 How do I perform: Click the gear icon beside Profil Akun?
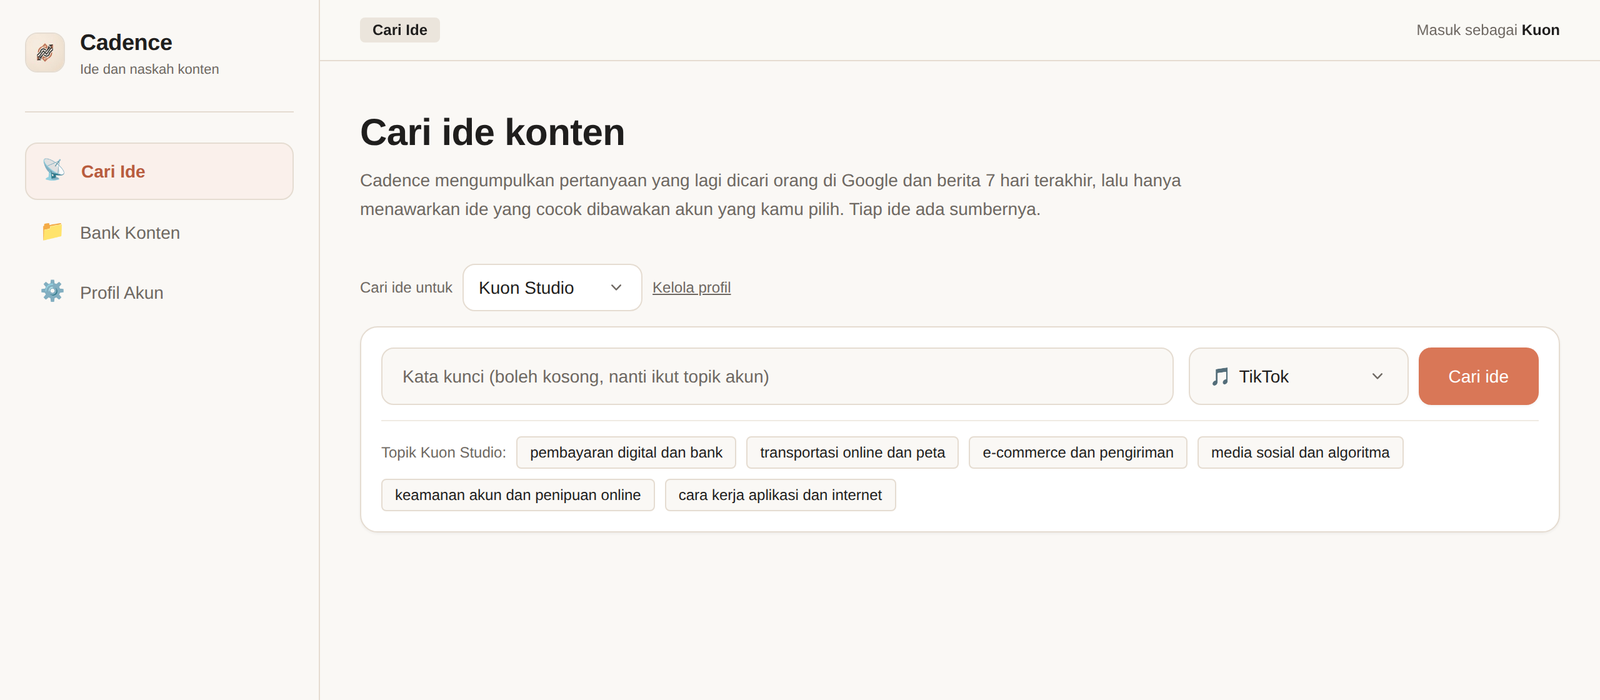[52, 291]
